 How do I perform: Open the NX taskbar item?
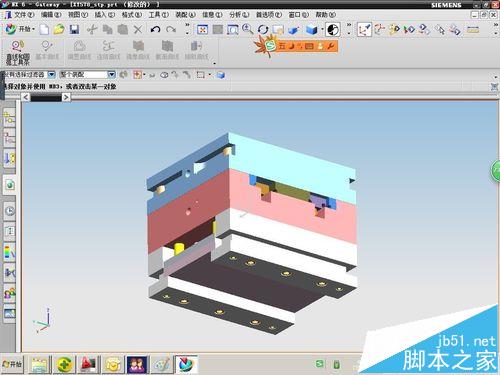(x=186, y=364)
